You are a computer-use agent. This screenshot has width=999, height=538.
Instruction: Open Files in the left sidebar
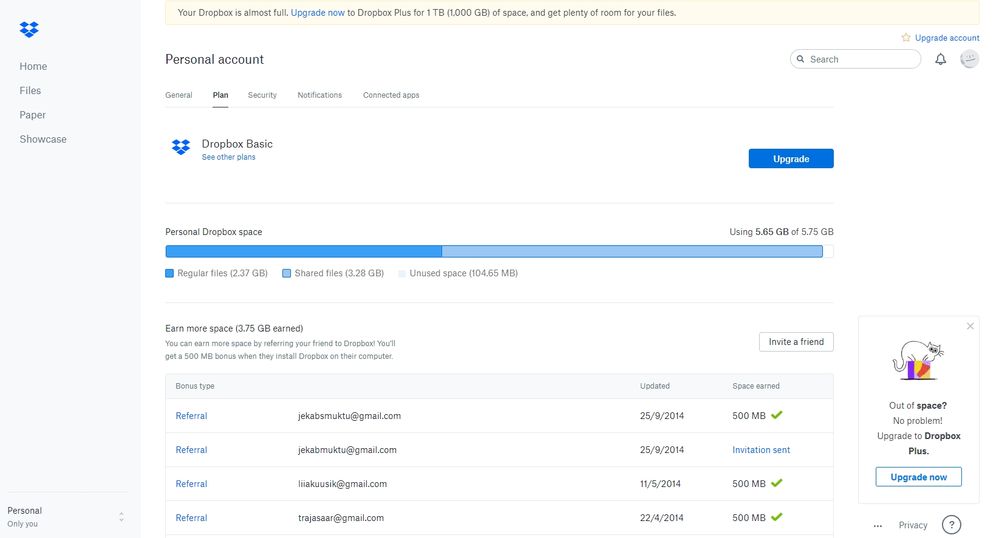click(31, 91)
